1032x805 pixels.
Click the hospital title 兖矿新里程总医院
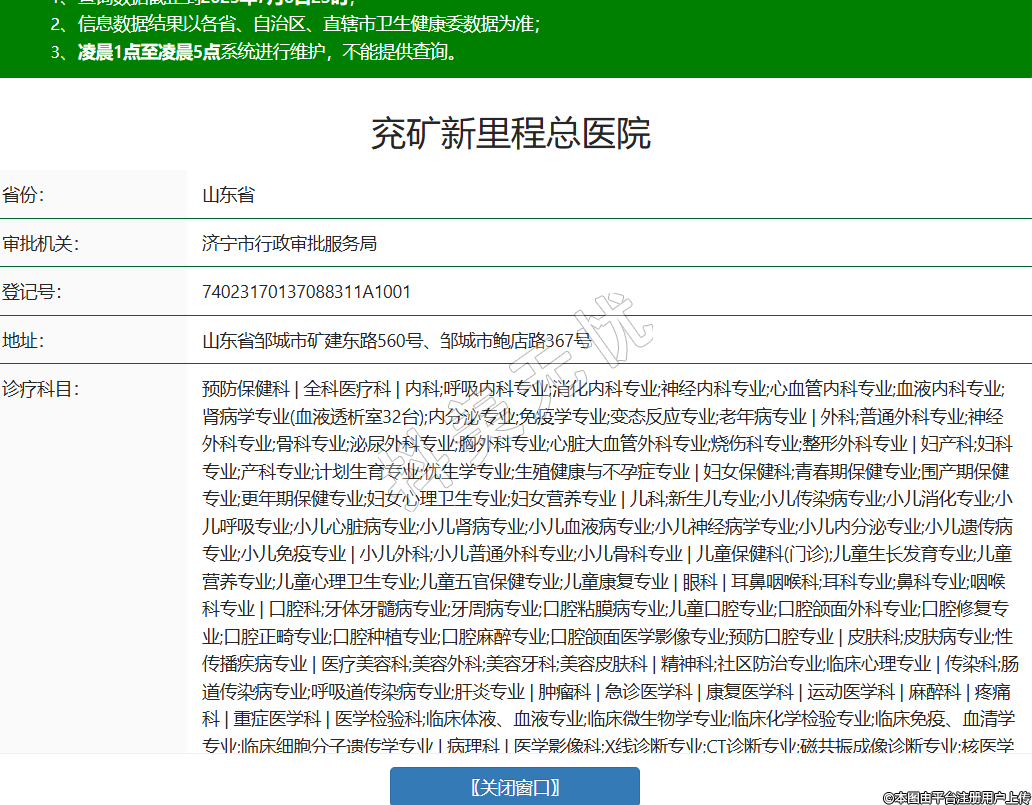pyautogui.click(x=511, y=133)
